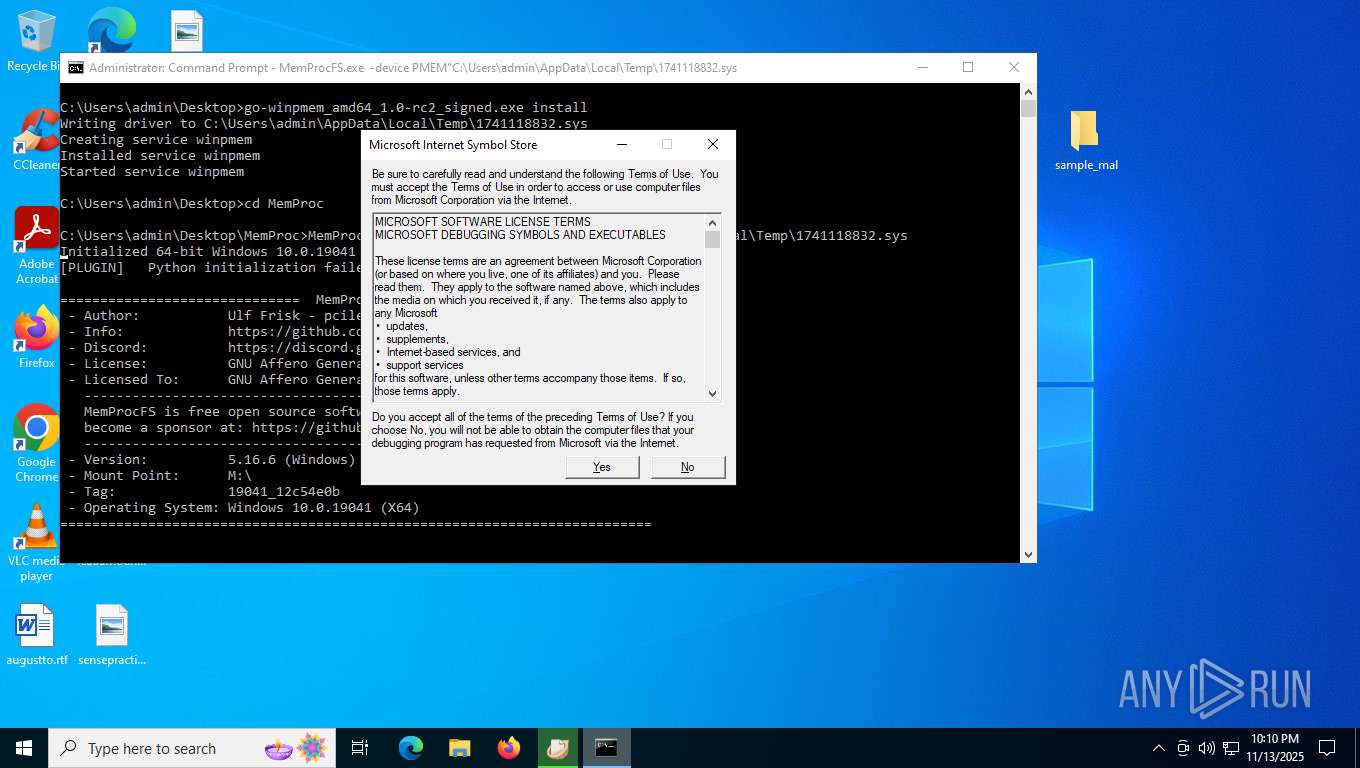
Task: Open the notification center
Action: pos(1327,748)
